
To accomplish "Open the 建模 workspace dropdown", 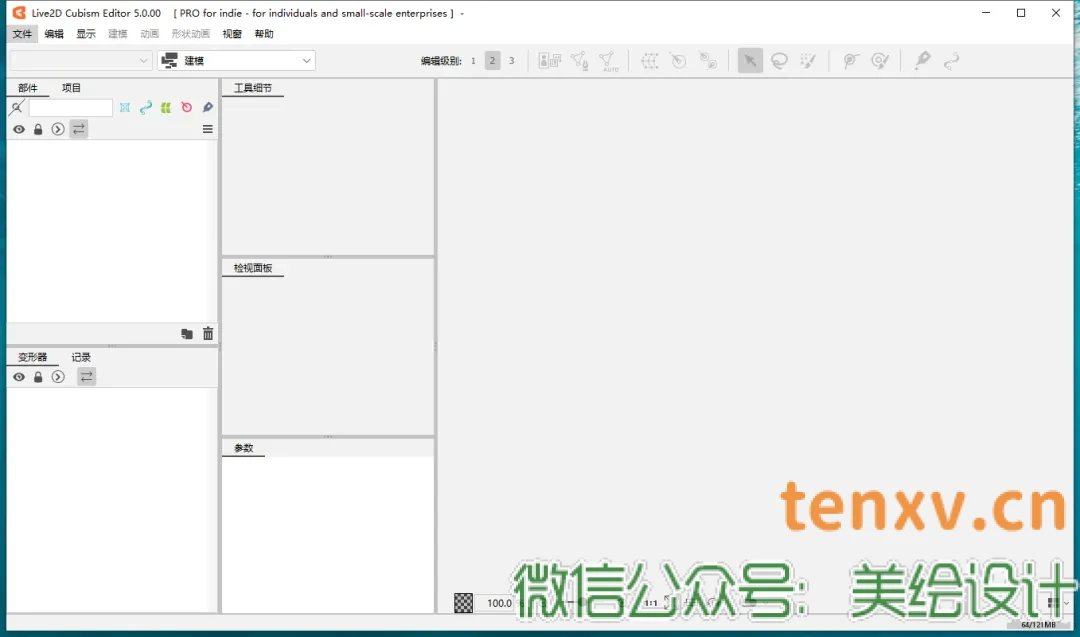I will click(236, 61).
